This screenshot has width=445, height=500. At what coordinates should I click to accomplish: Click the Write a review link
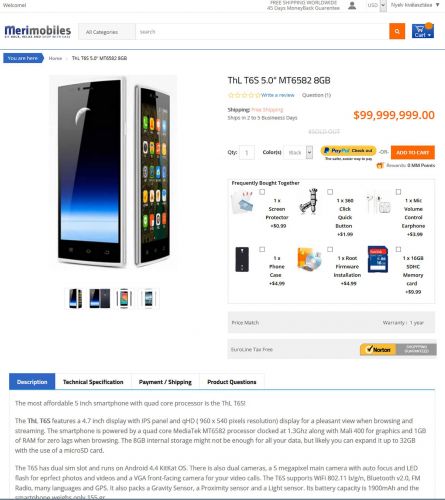[278, 95]
